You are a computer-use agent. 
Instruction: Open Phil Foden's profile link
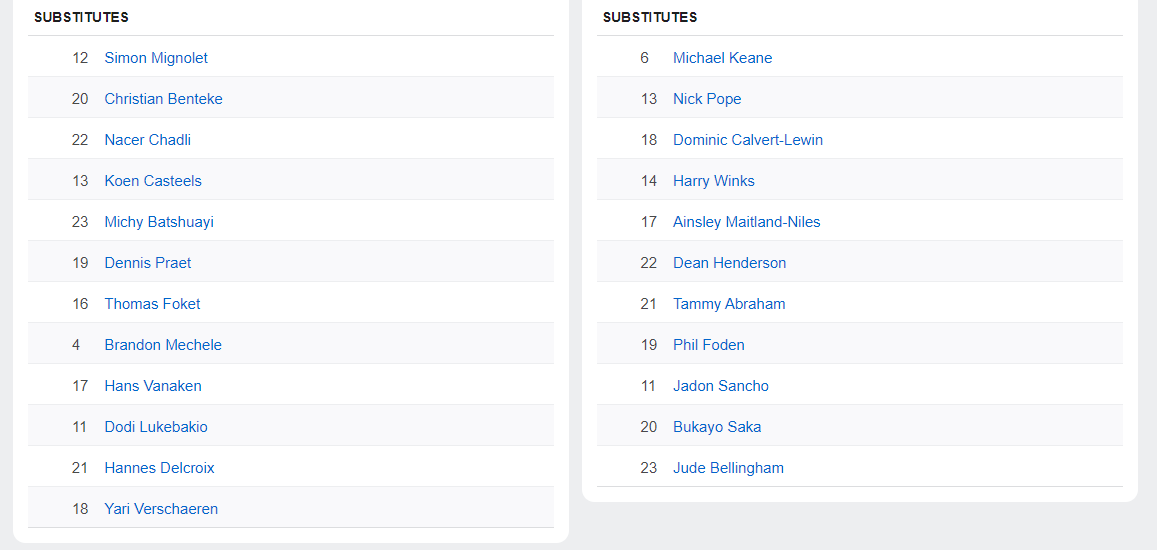[x=708, y=345]
